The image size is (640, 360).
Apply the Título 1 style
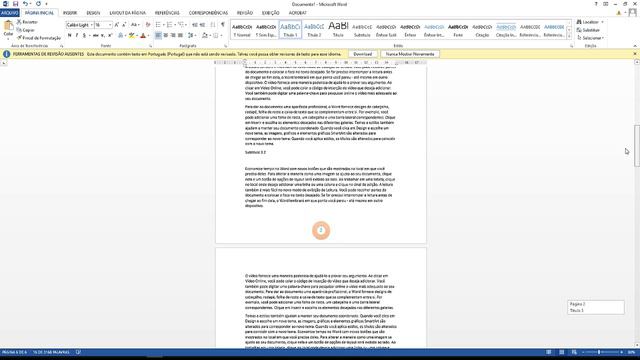pos(290,29)
